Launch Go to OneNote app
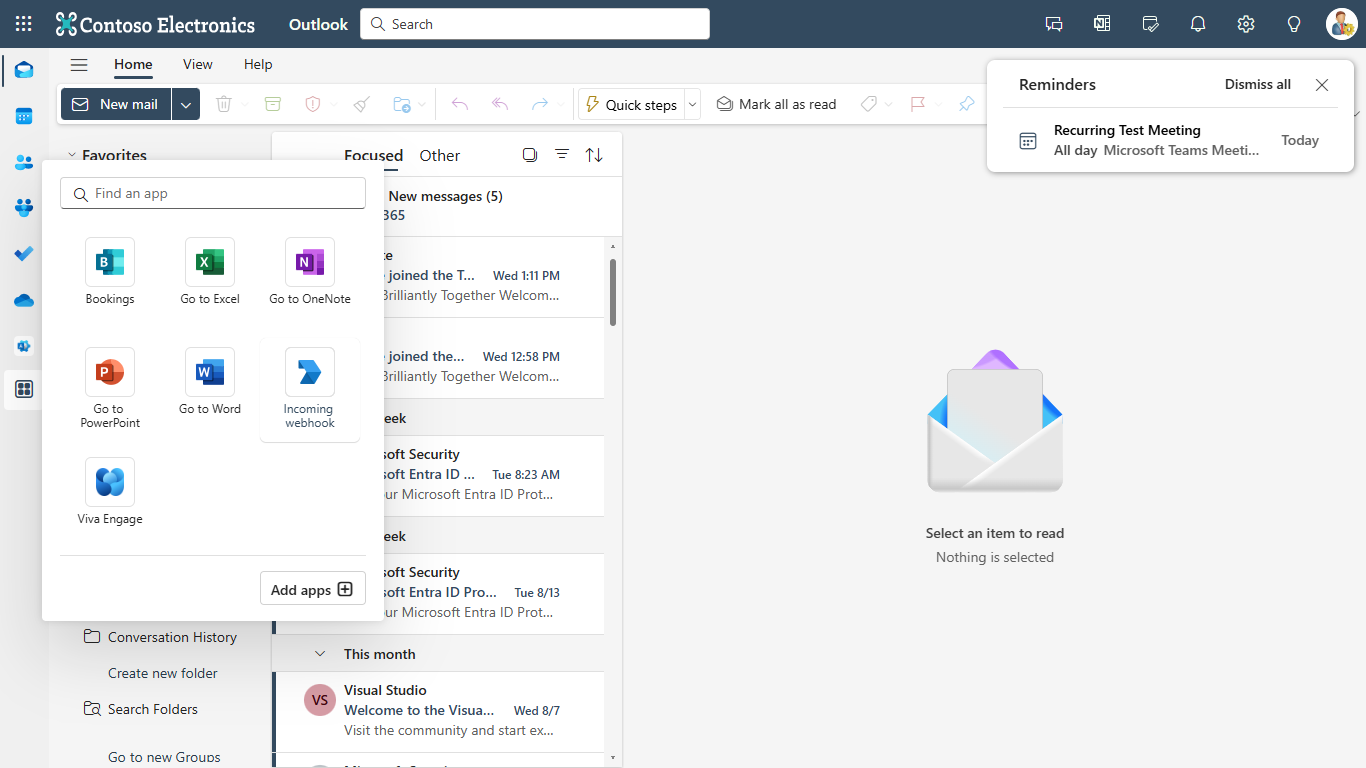Screen dimensions: 1366x768 click(x=310, y=271)
